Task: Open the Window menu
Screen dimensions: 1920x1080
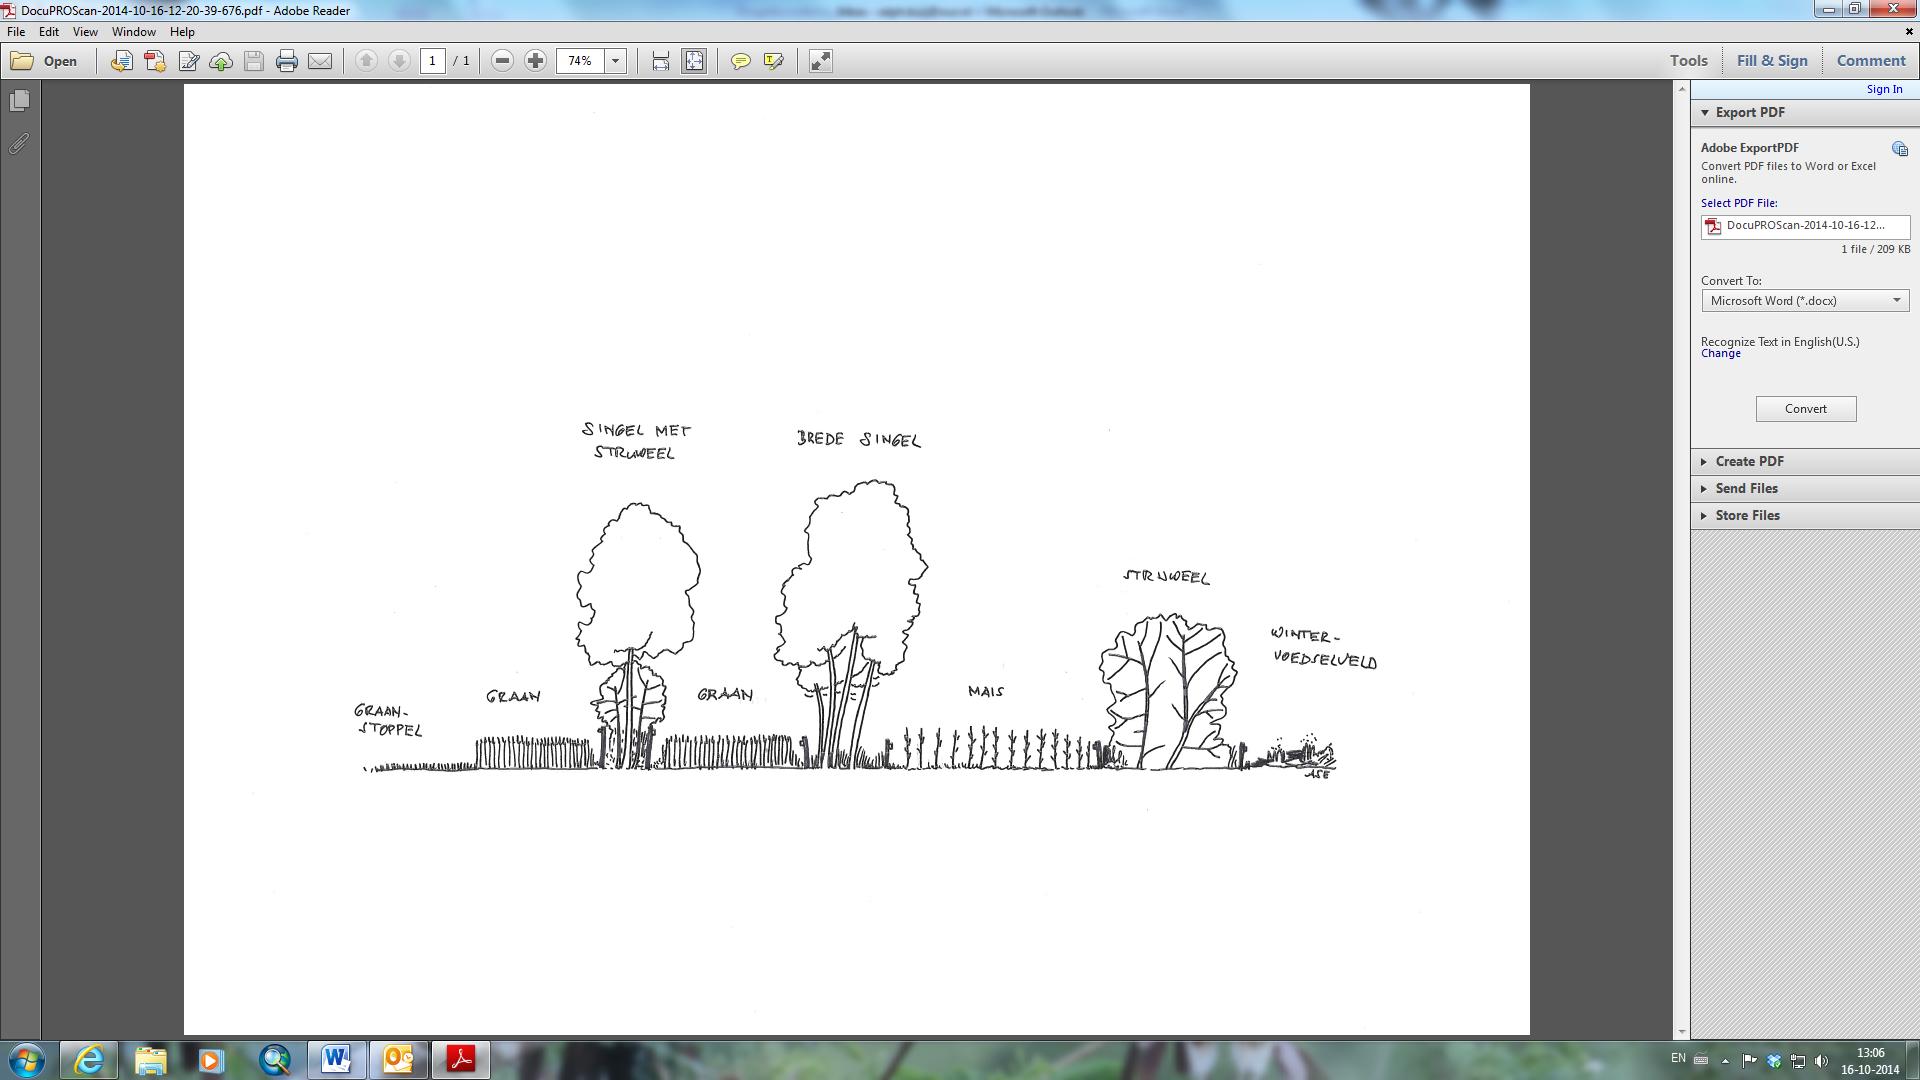Action: tap(133, 32)
